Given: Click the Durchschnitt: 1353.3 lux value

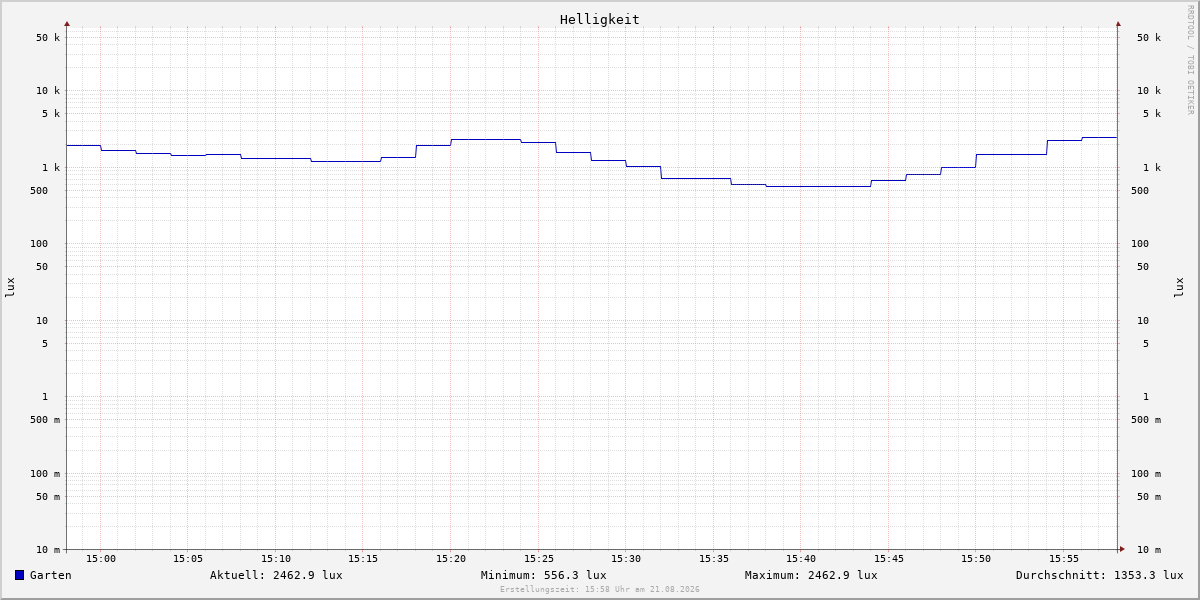Looking at the screenshot, I should 1100,575.
